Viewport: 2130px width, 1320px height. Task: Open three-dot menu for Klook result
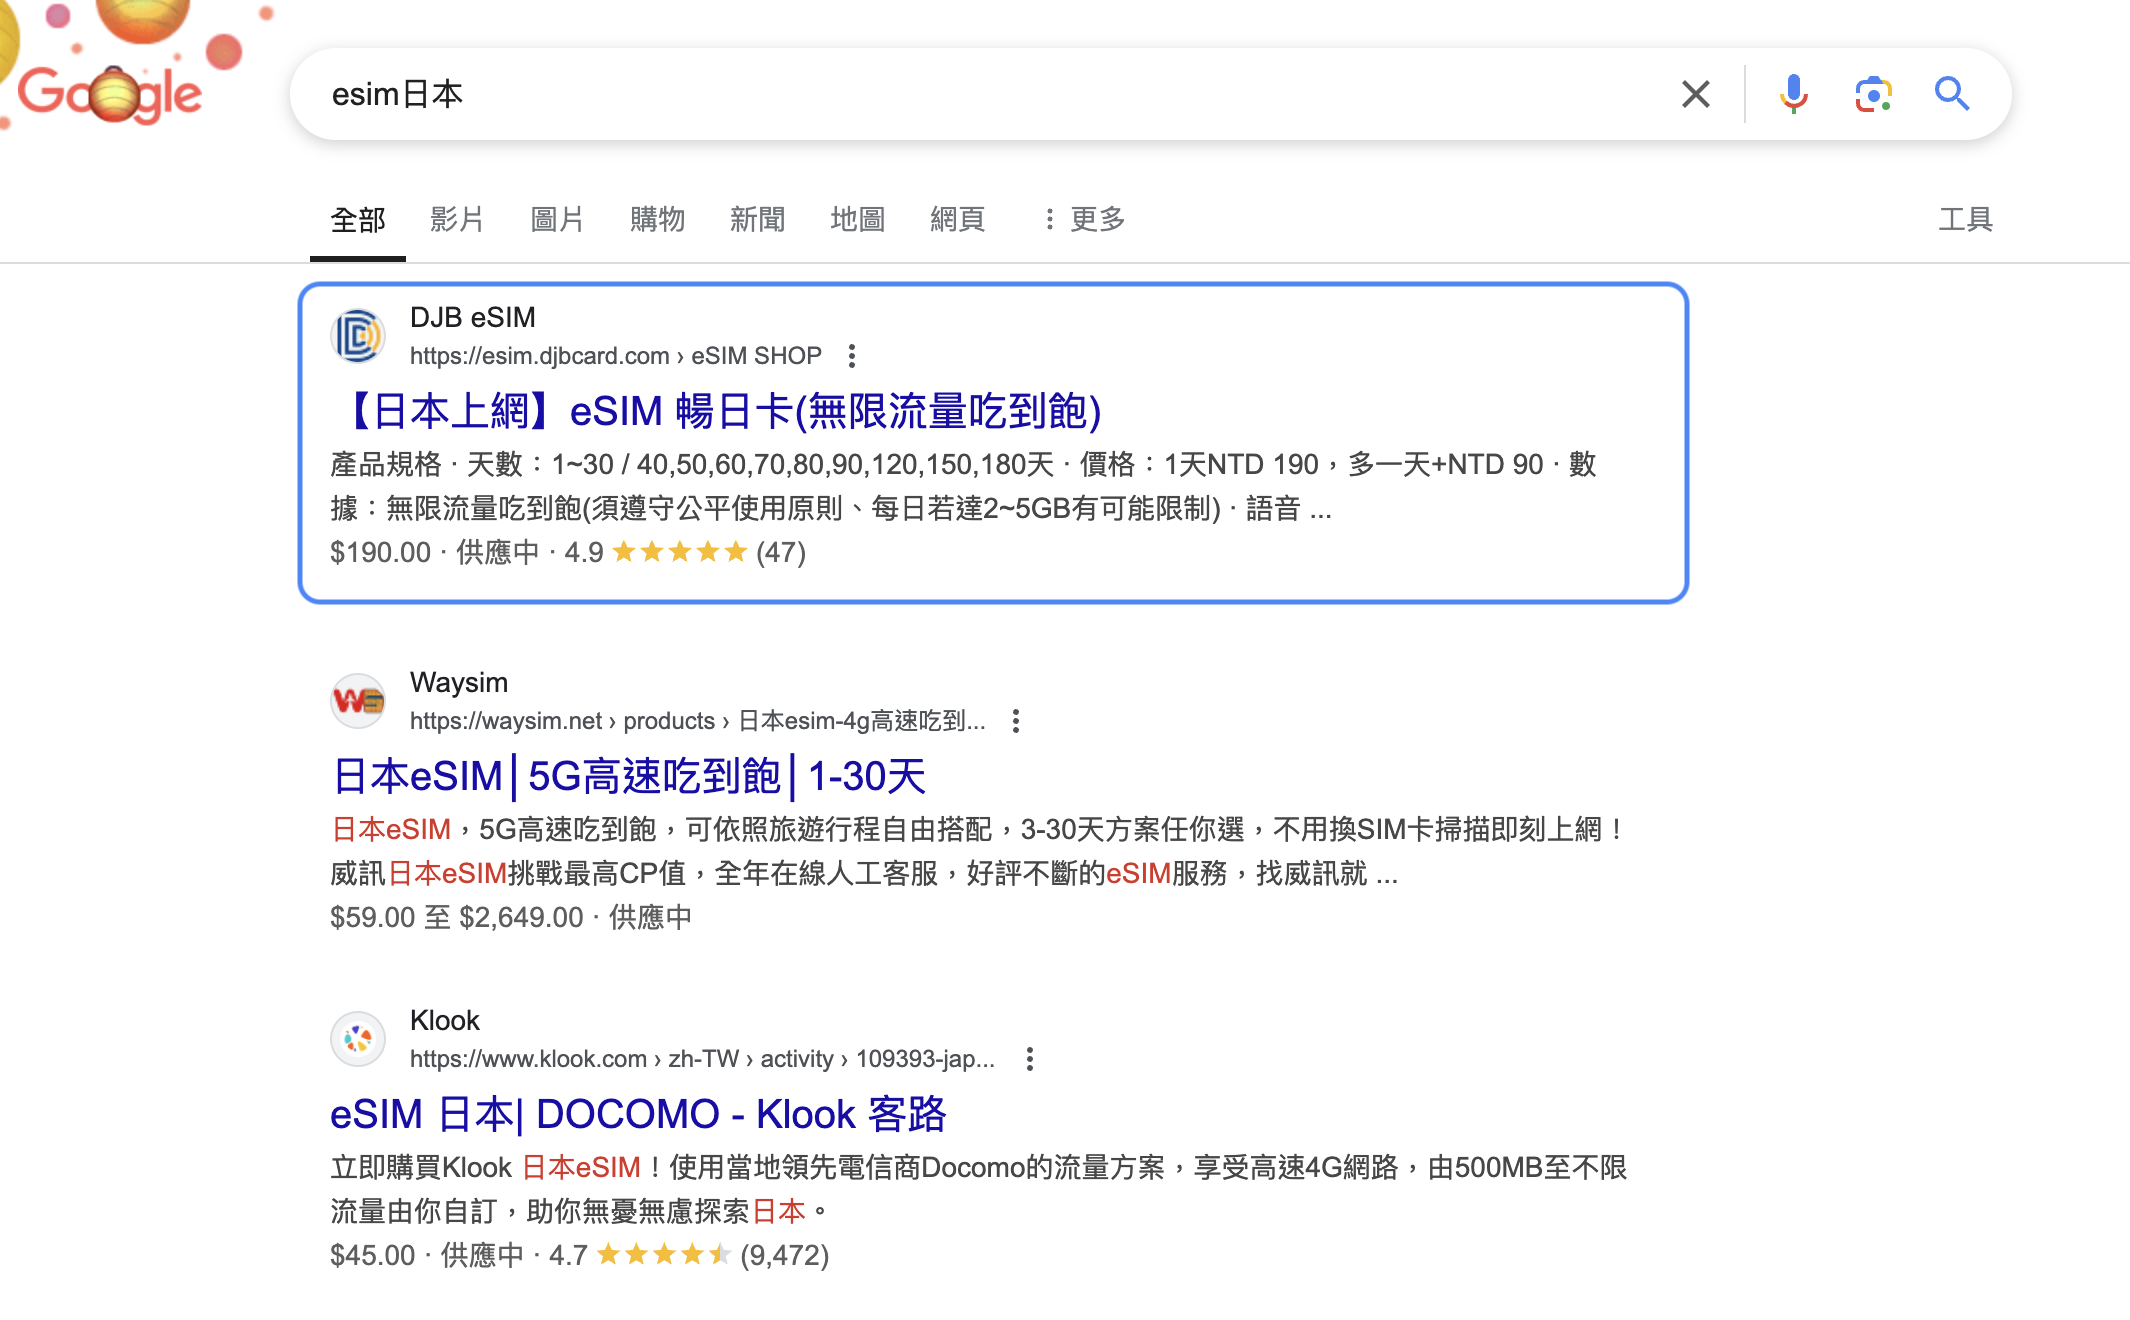pos(1029,1059)
